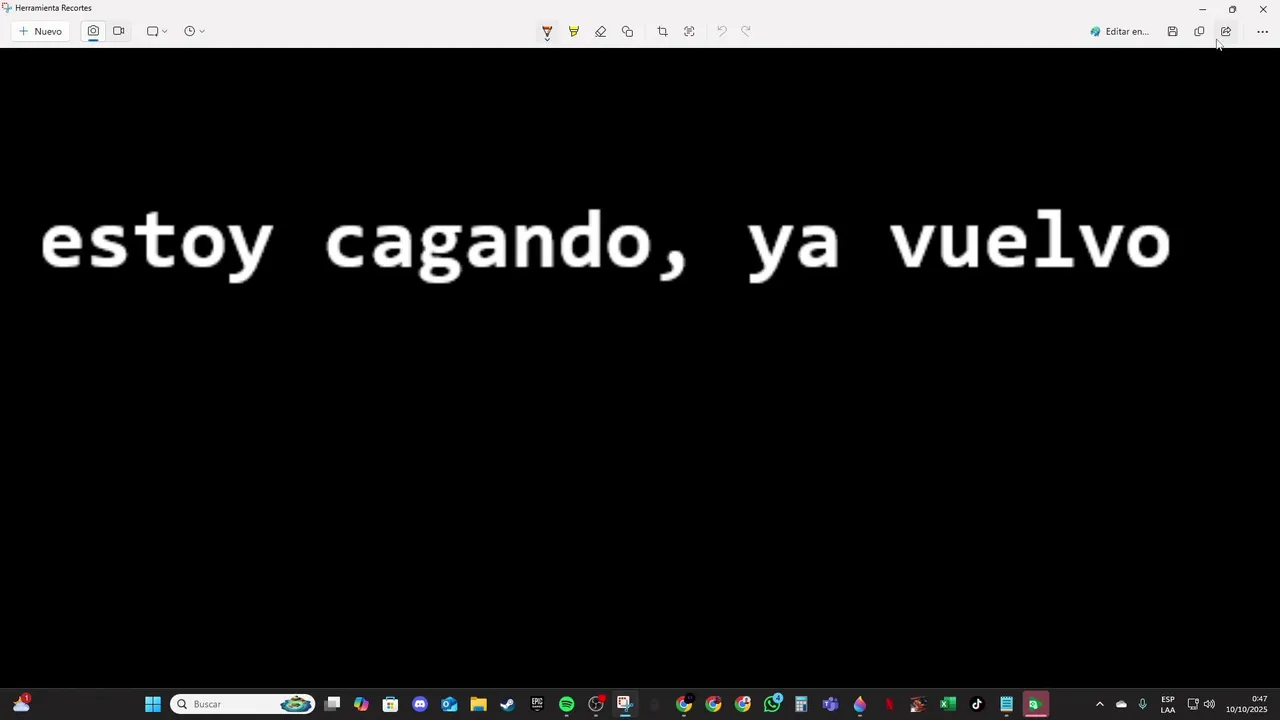Open the capture delay timer dropdown
Image resolution: width=1280 pixels, height=720 pixels.
pyautogui.click(x=194, y=31)
